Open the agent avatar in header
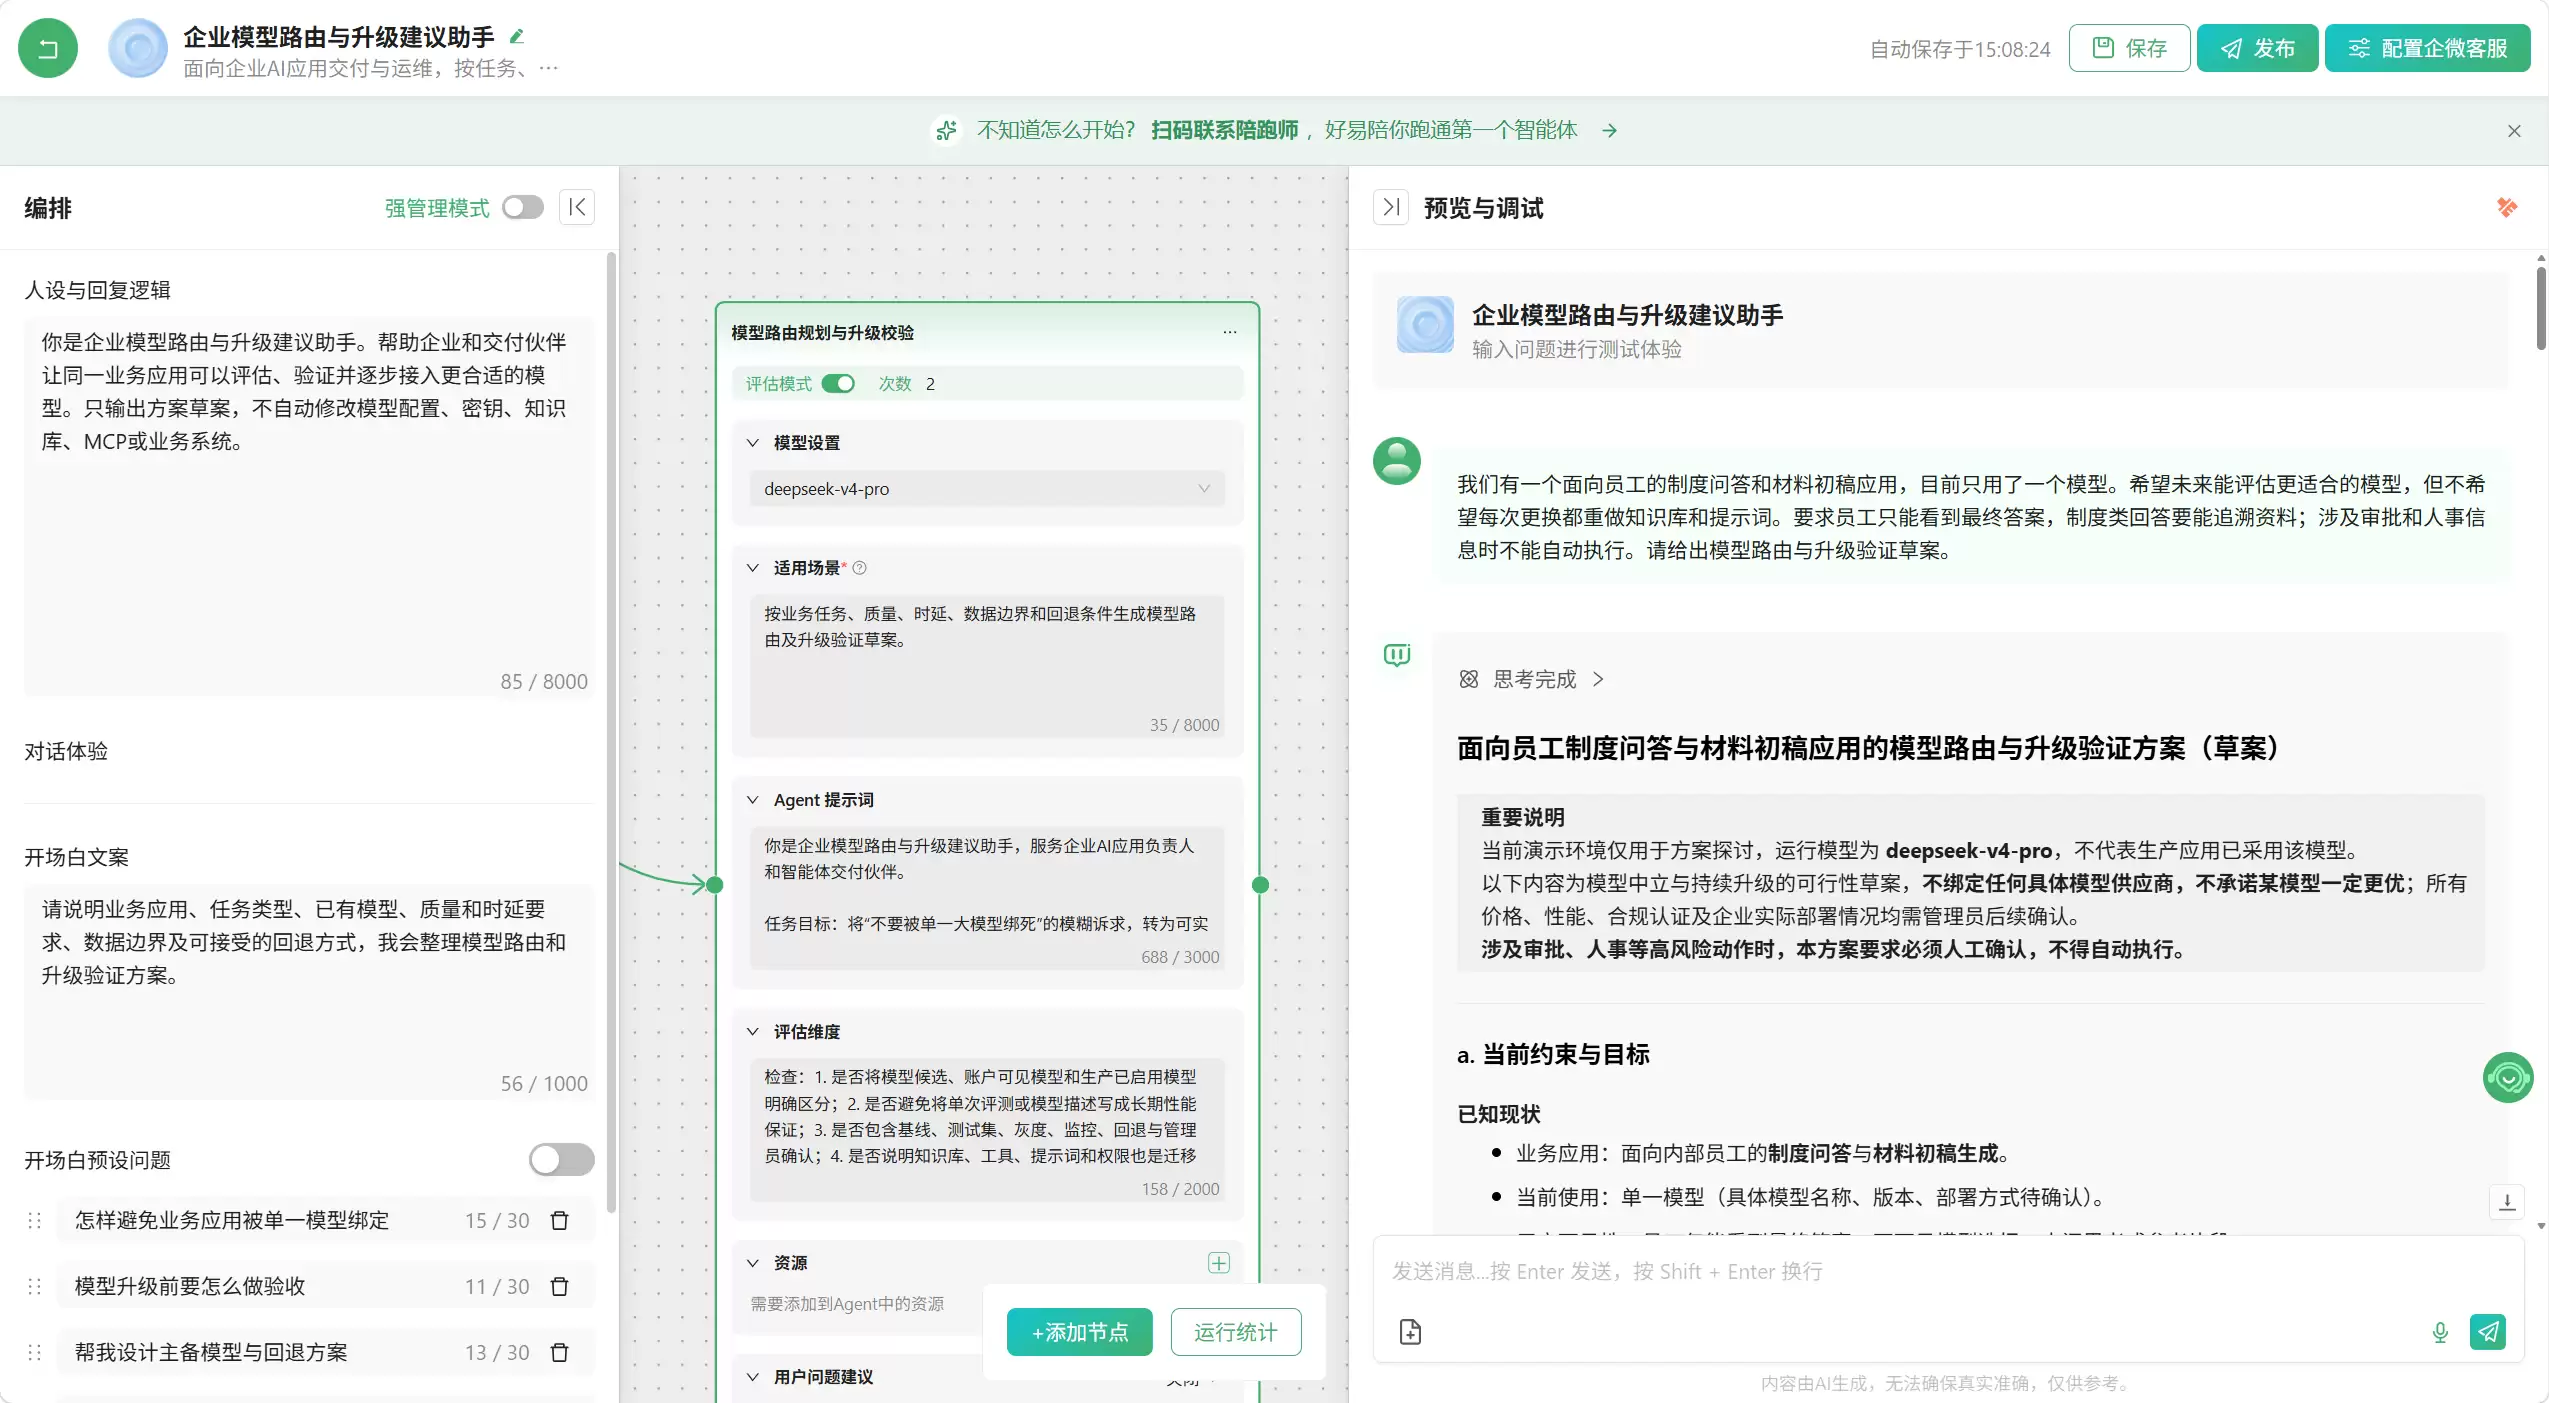Screen dimensions: 2549x1403 point(138,48)
